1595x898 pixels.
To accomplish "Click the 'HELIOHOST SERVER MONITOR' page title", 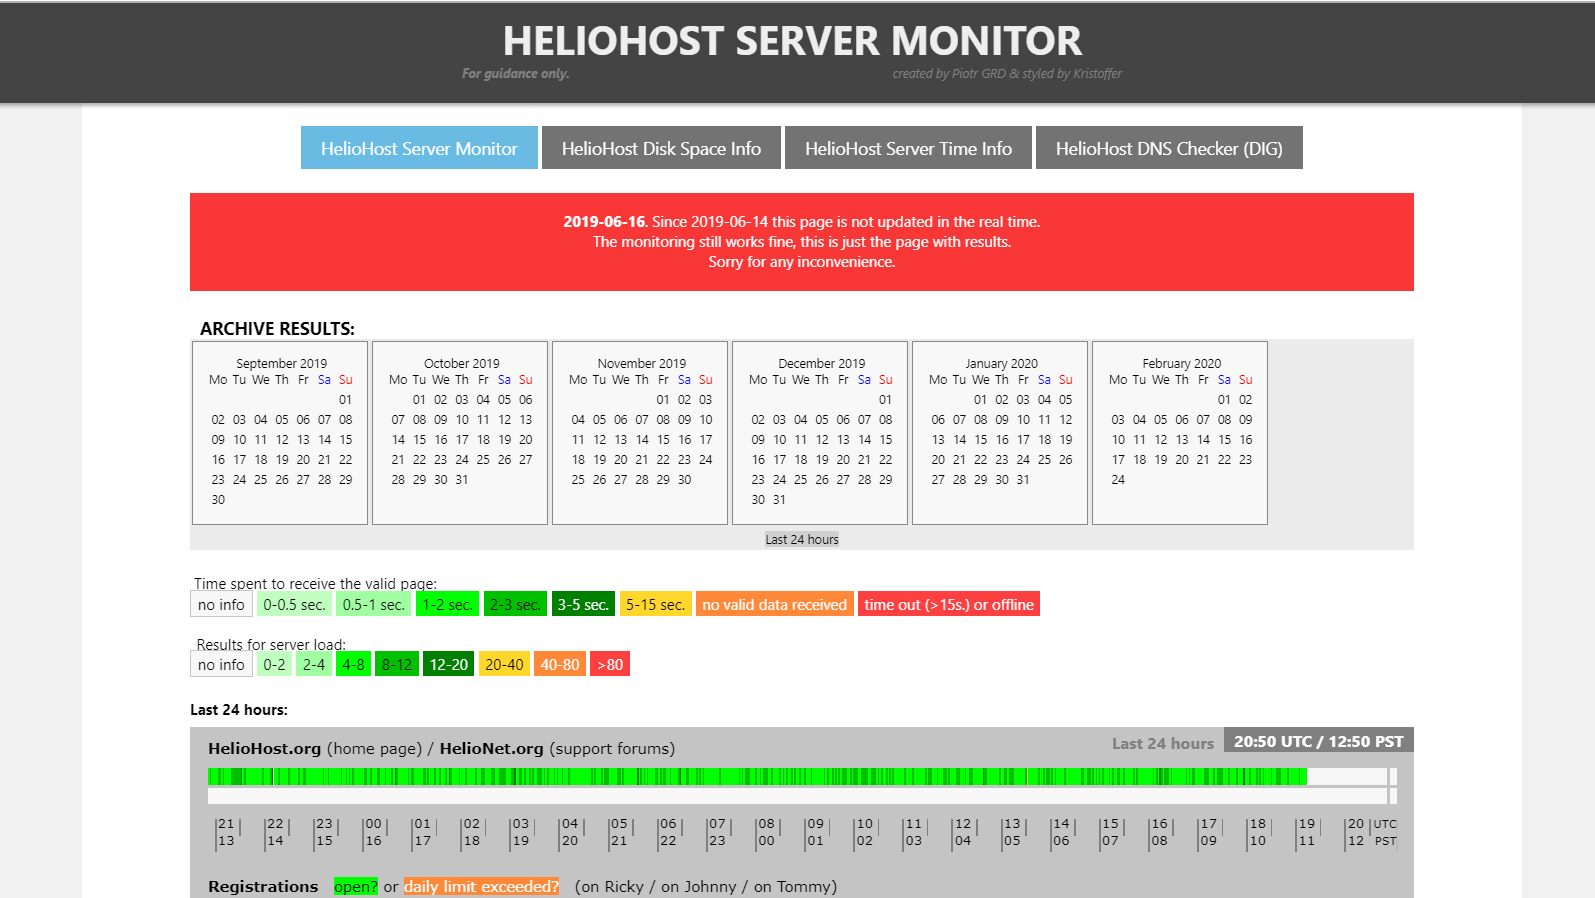I will [792, 41].
